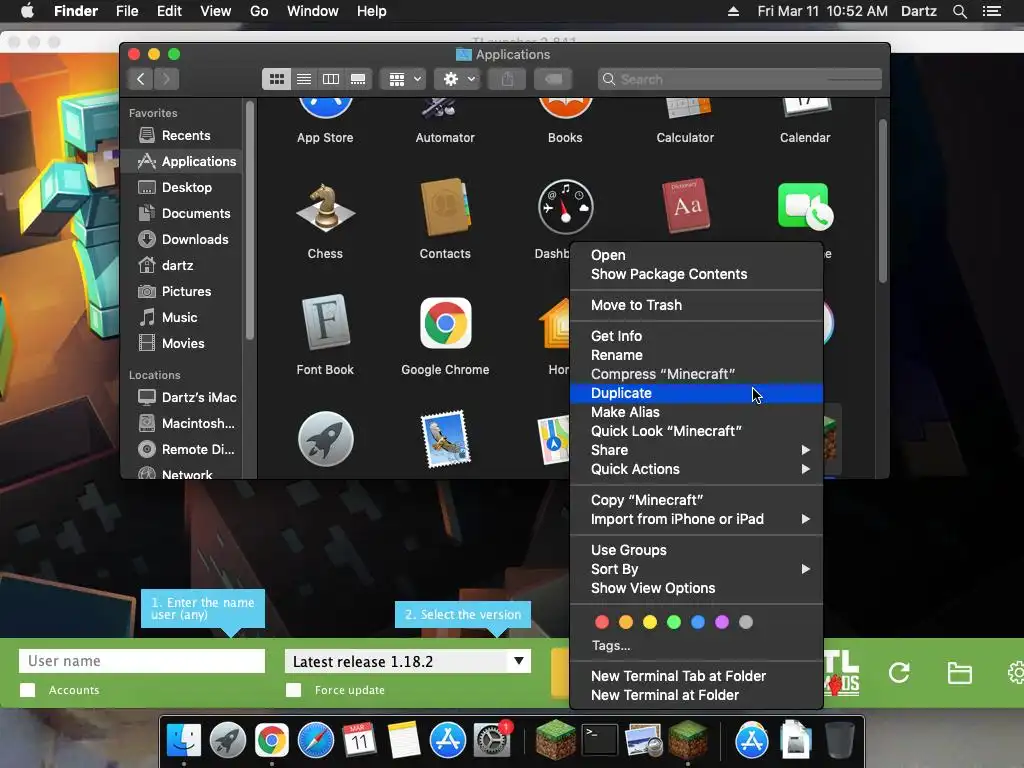Screen dimensions: 1024x768
Task: Toggle the Accounts checkbox
Action: point(27,690)
